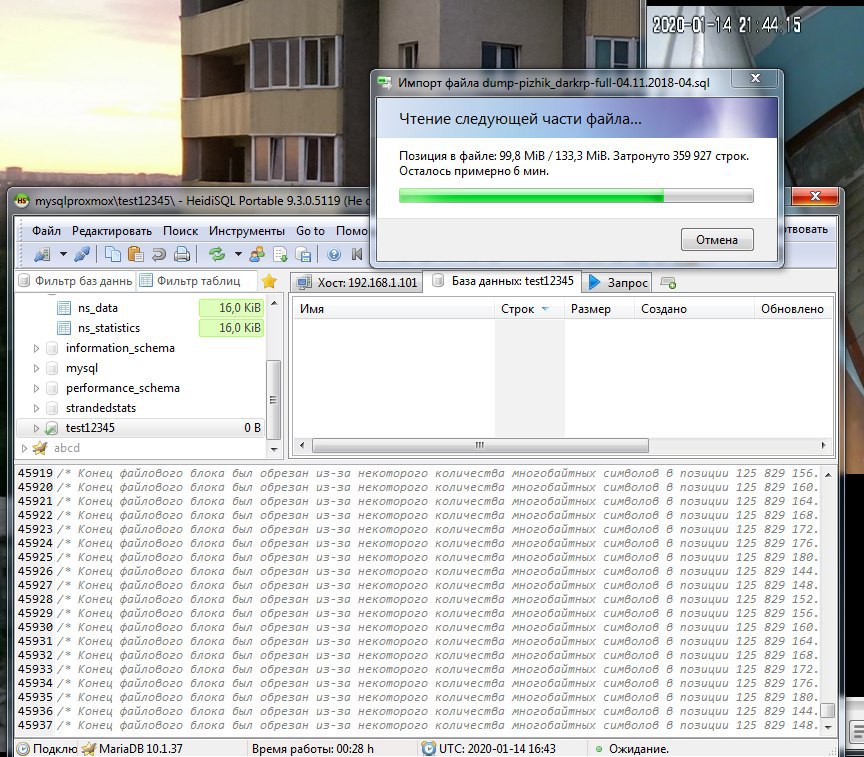The height and width of the screenshot is (757, 864).
Task: Expand the information_schema database
Action: coord(36,348)
